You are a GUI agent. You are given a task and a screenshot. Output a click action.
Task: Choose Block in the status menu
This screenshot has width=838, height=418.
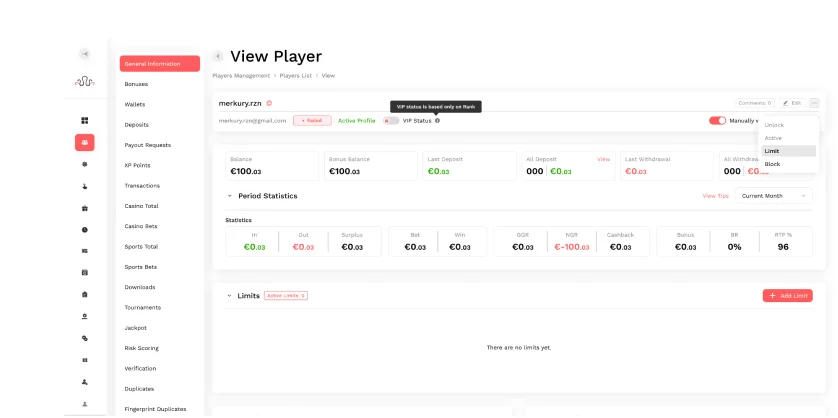tap(772, 164)
